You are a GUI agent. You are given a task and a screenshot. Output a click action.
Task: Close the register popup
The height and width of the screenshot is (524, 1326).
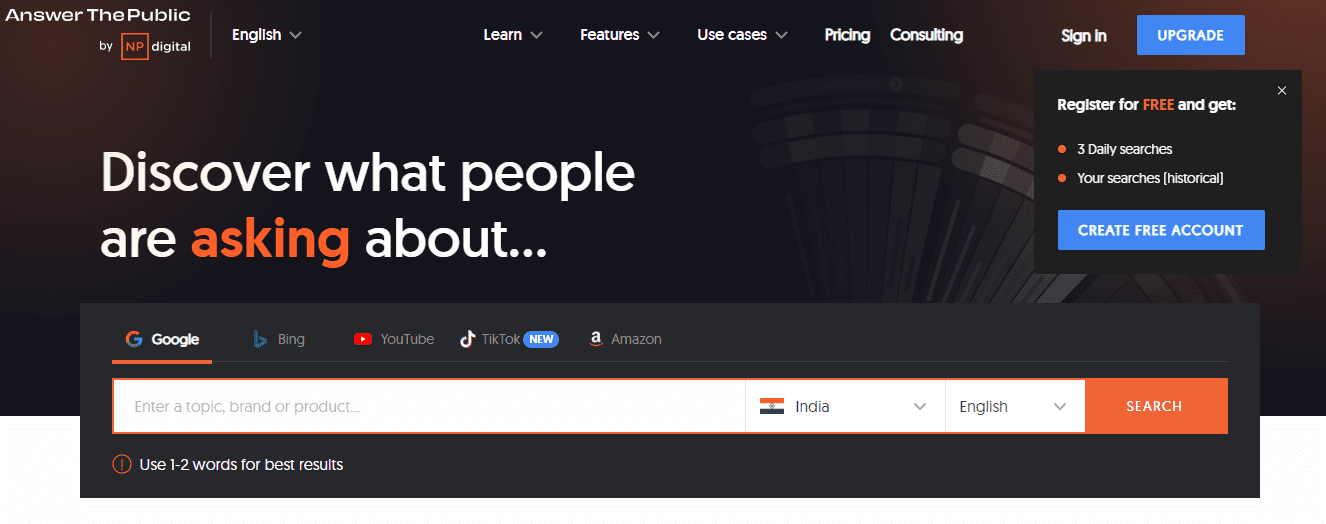(x=1282, y=91)
